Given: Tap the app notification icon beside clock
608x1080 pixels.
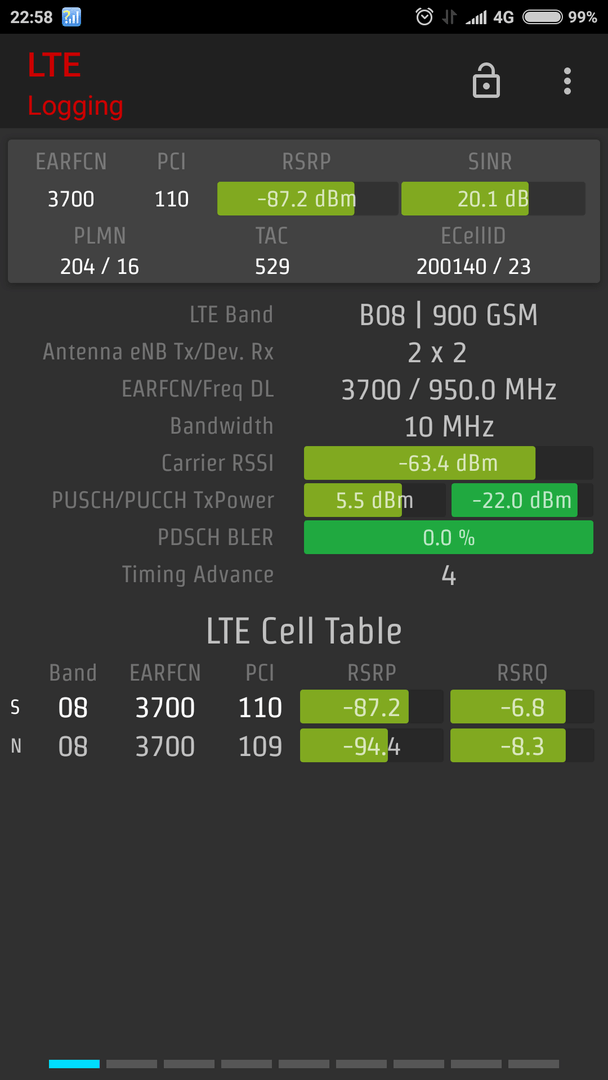Looking at the screenshot, I should pyautogui.click(x=71, y=17).
